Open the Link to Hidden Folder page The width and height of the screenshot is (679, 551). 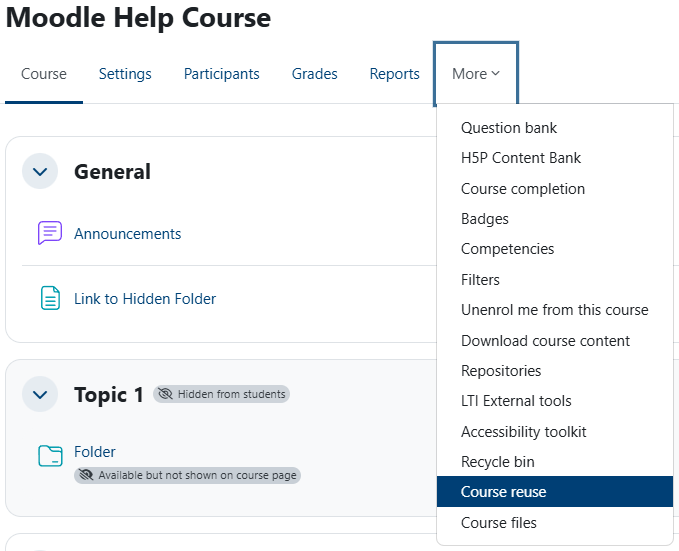(145, 299)
